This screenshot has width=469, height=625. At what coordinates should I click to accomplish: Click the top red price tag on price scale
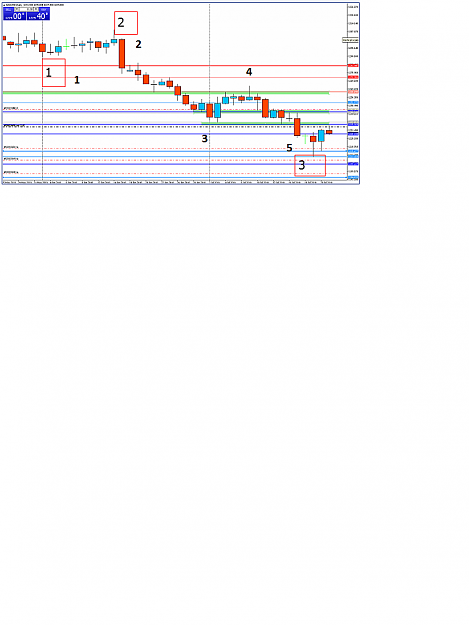(353, 65)
